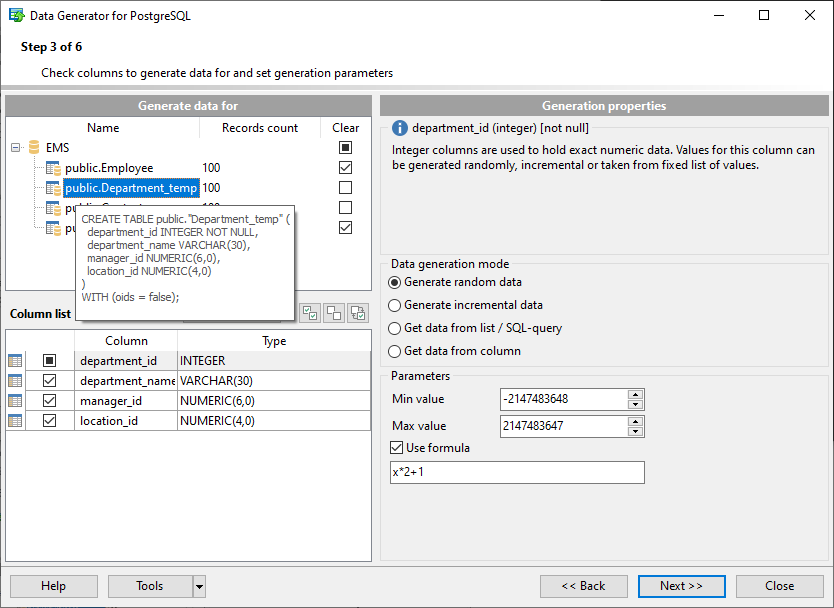Click the invert column selection icon

(357, 313)
